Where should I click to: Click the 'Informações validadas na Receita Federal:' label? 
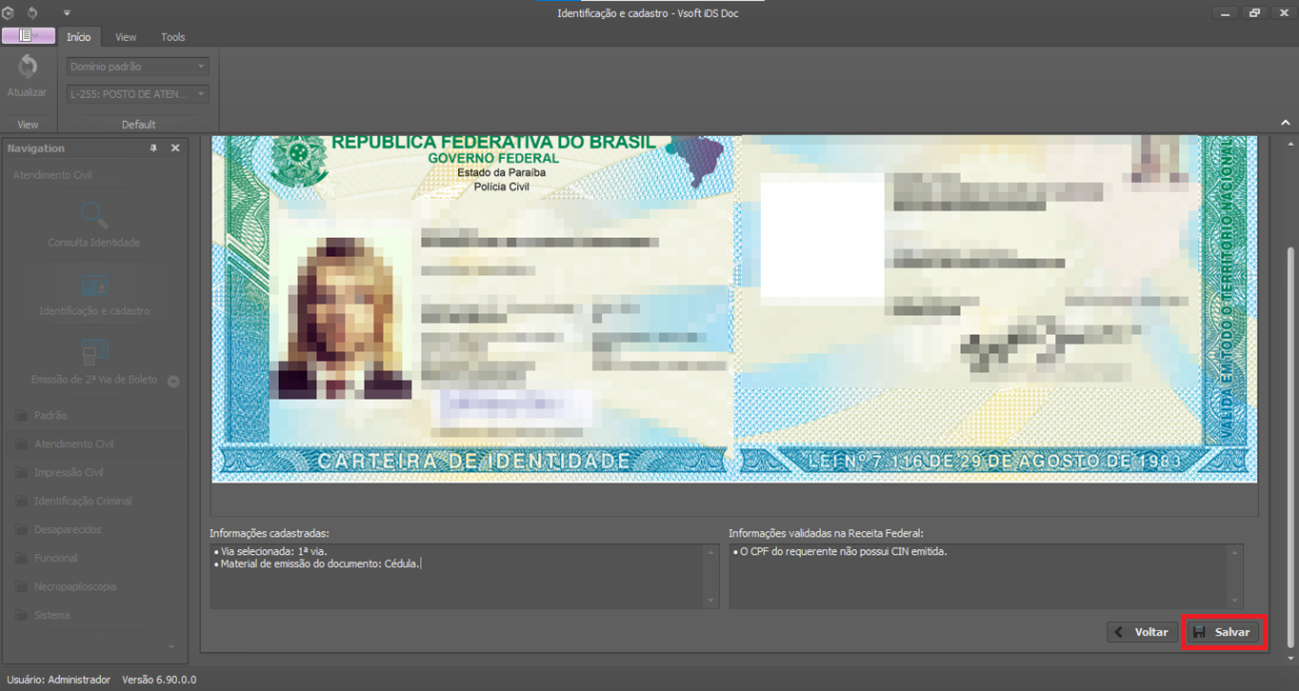point(826,533)
